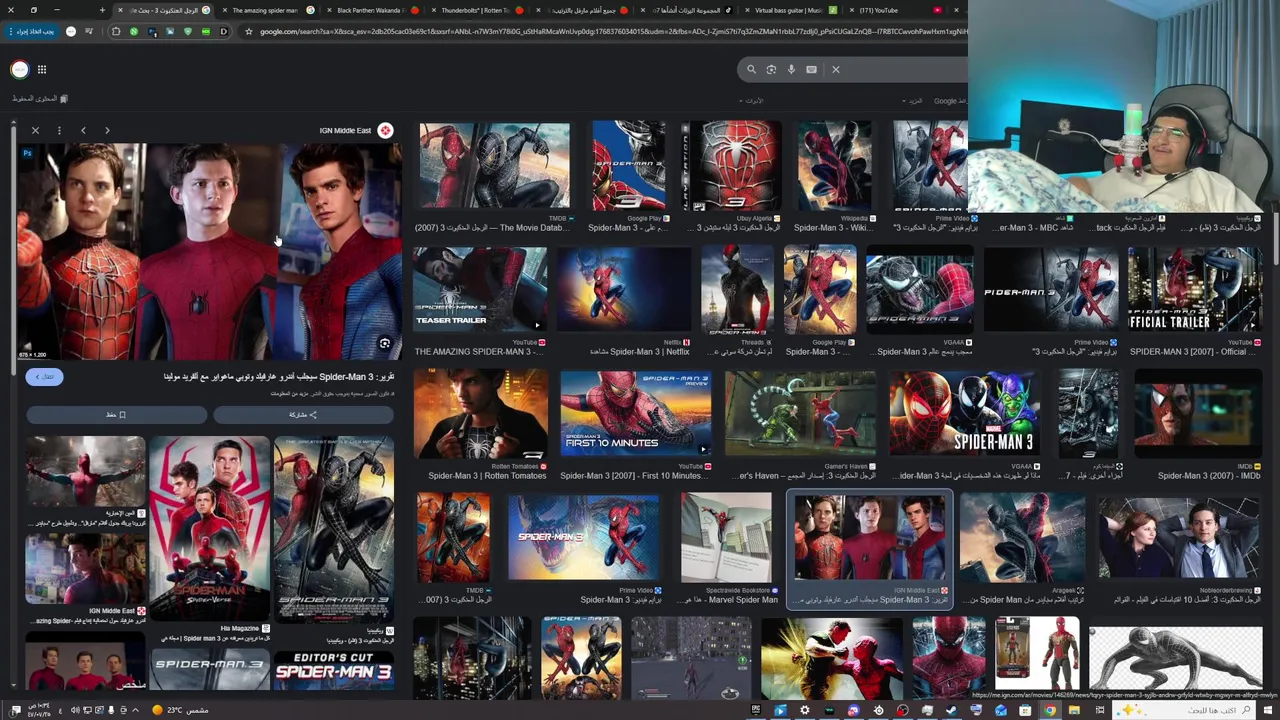1280x720 pixels.
Task: Open the OFFICIAL TRAILER Spider-Man 3 2007 thumbnail
Action: click(1195, 288)
